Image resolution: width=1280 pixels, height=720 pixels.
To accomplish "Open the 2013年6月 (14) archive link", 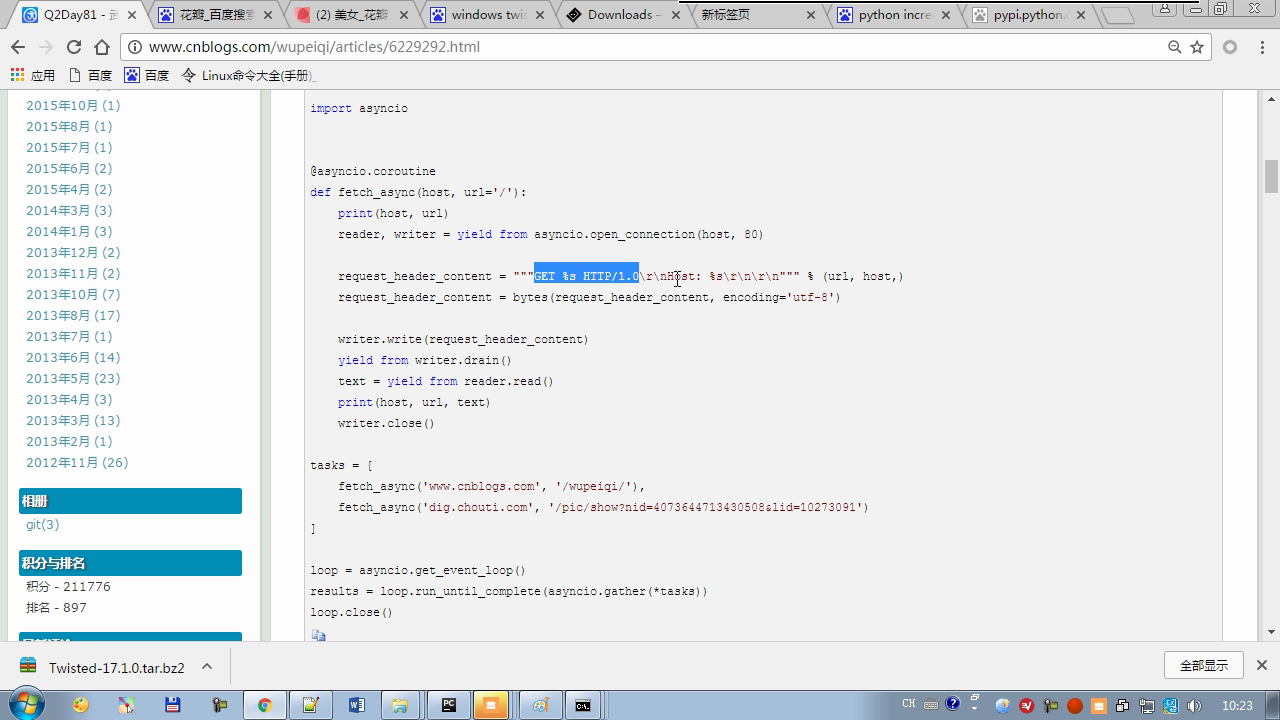I will (73, 357).
